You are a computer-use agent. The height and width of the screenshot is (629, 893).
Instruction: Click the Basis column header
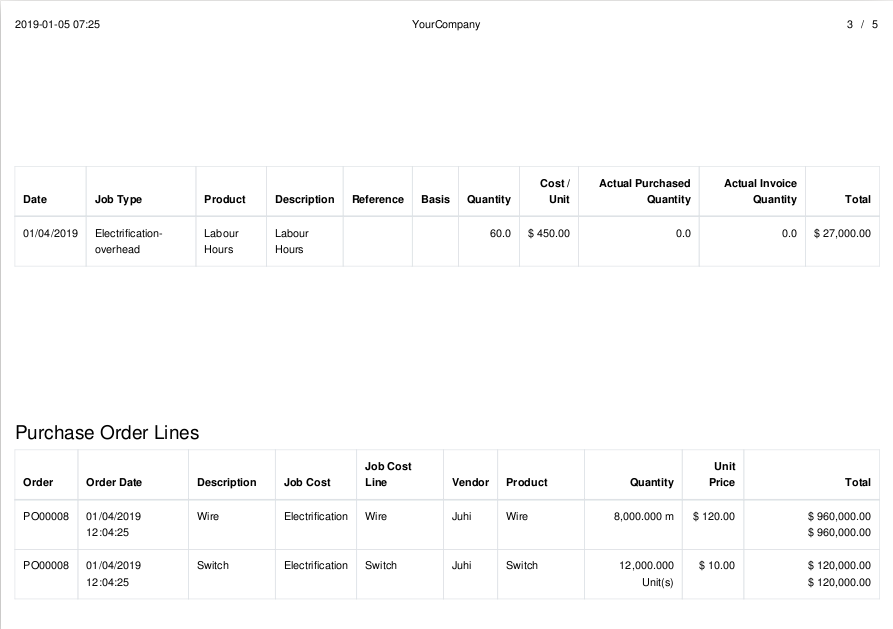point(435,199)
